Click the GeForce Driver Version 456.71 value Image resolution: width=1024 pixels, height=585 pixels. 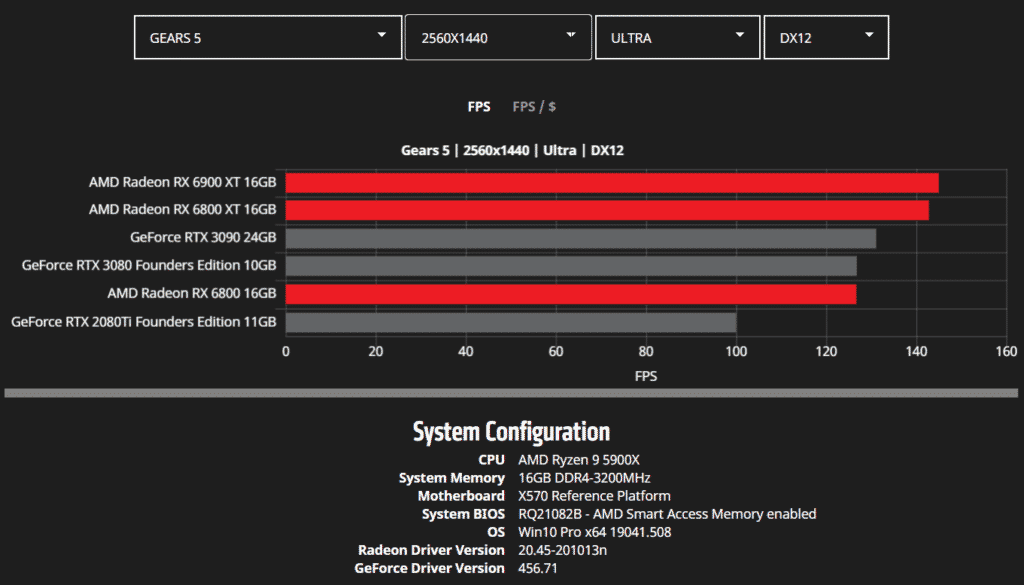tap(537, 568)
